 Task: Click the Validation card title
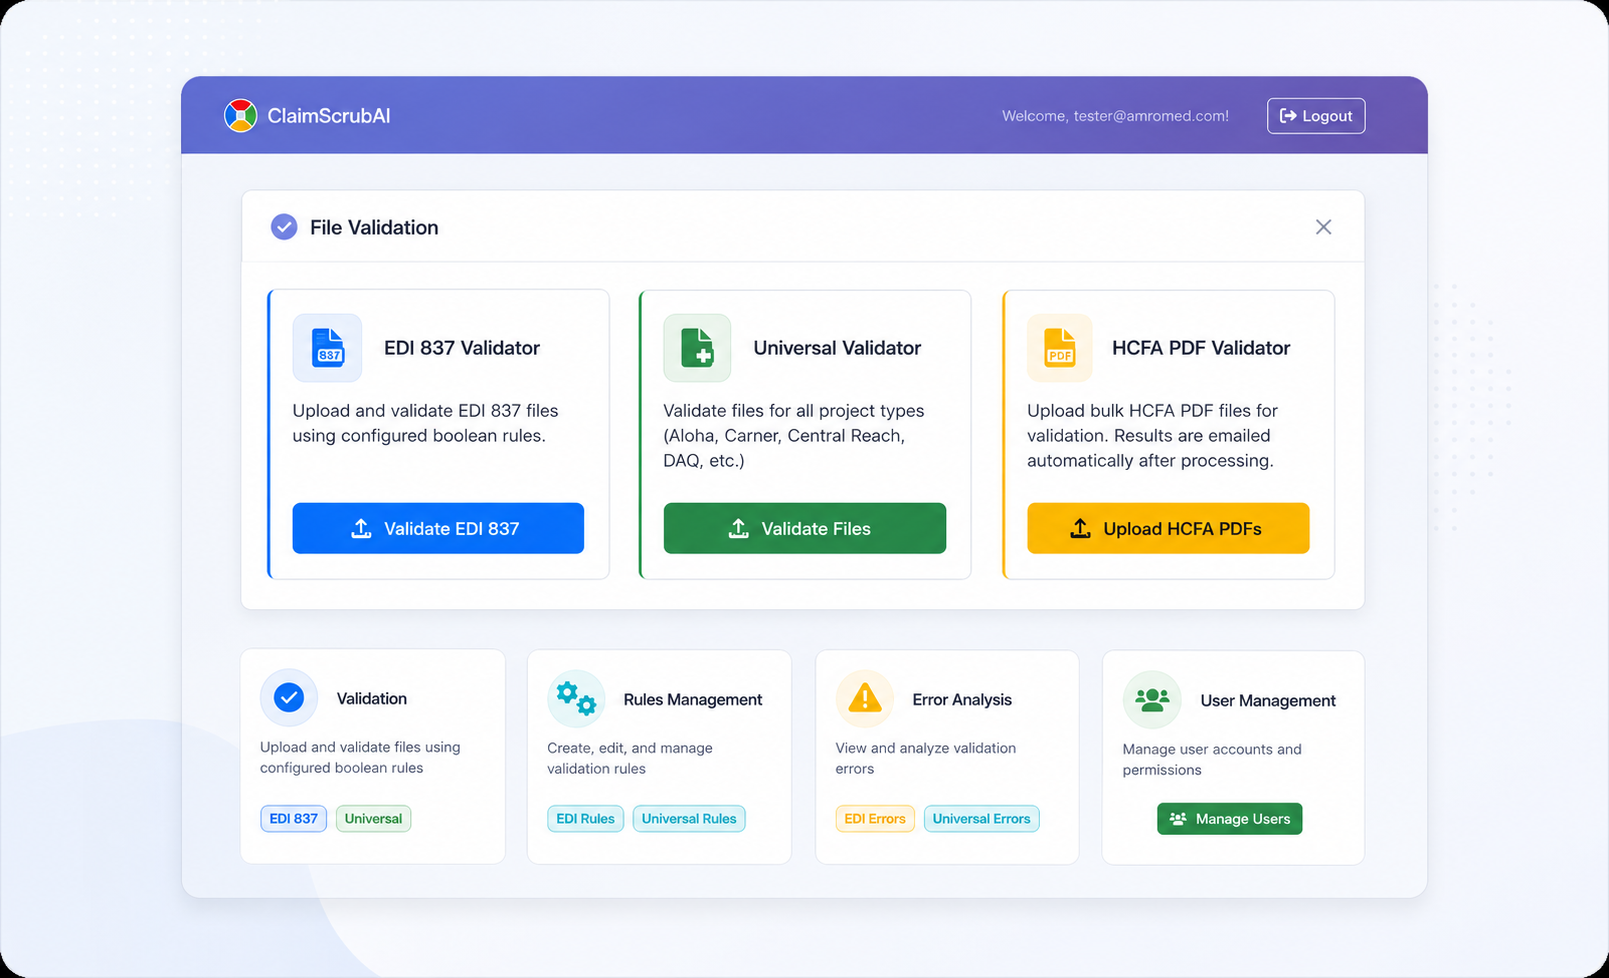372,699
